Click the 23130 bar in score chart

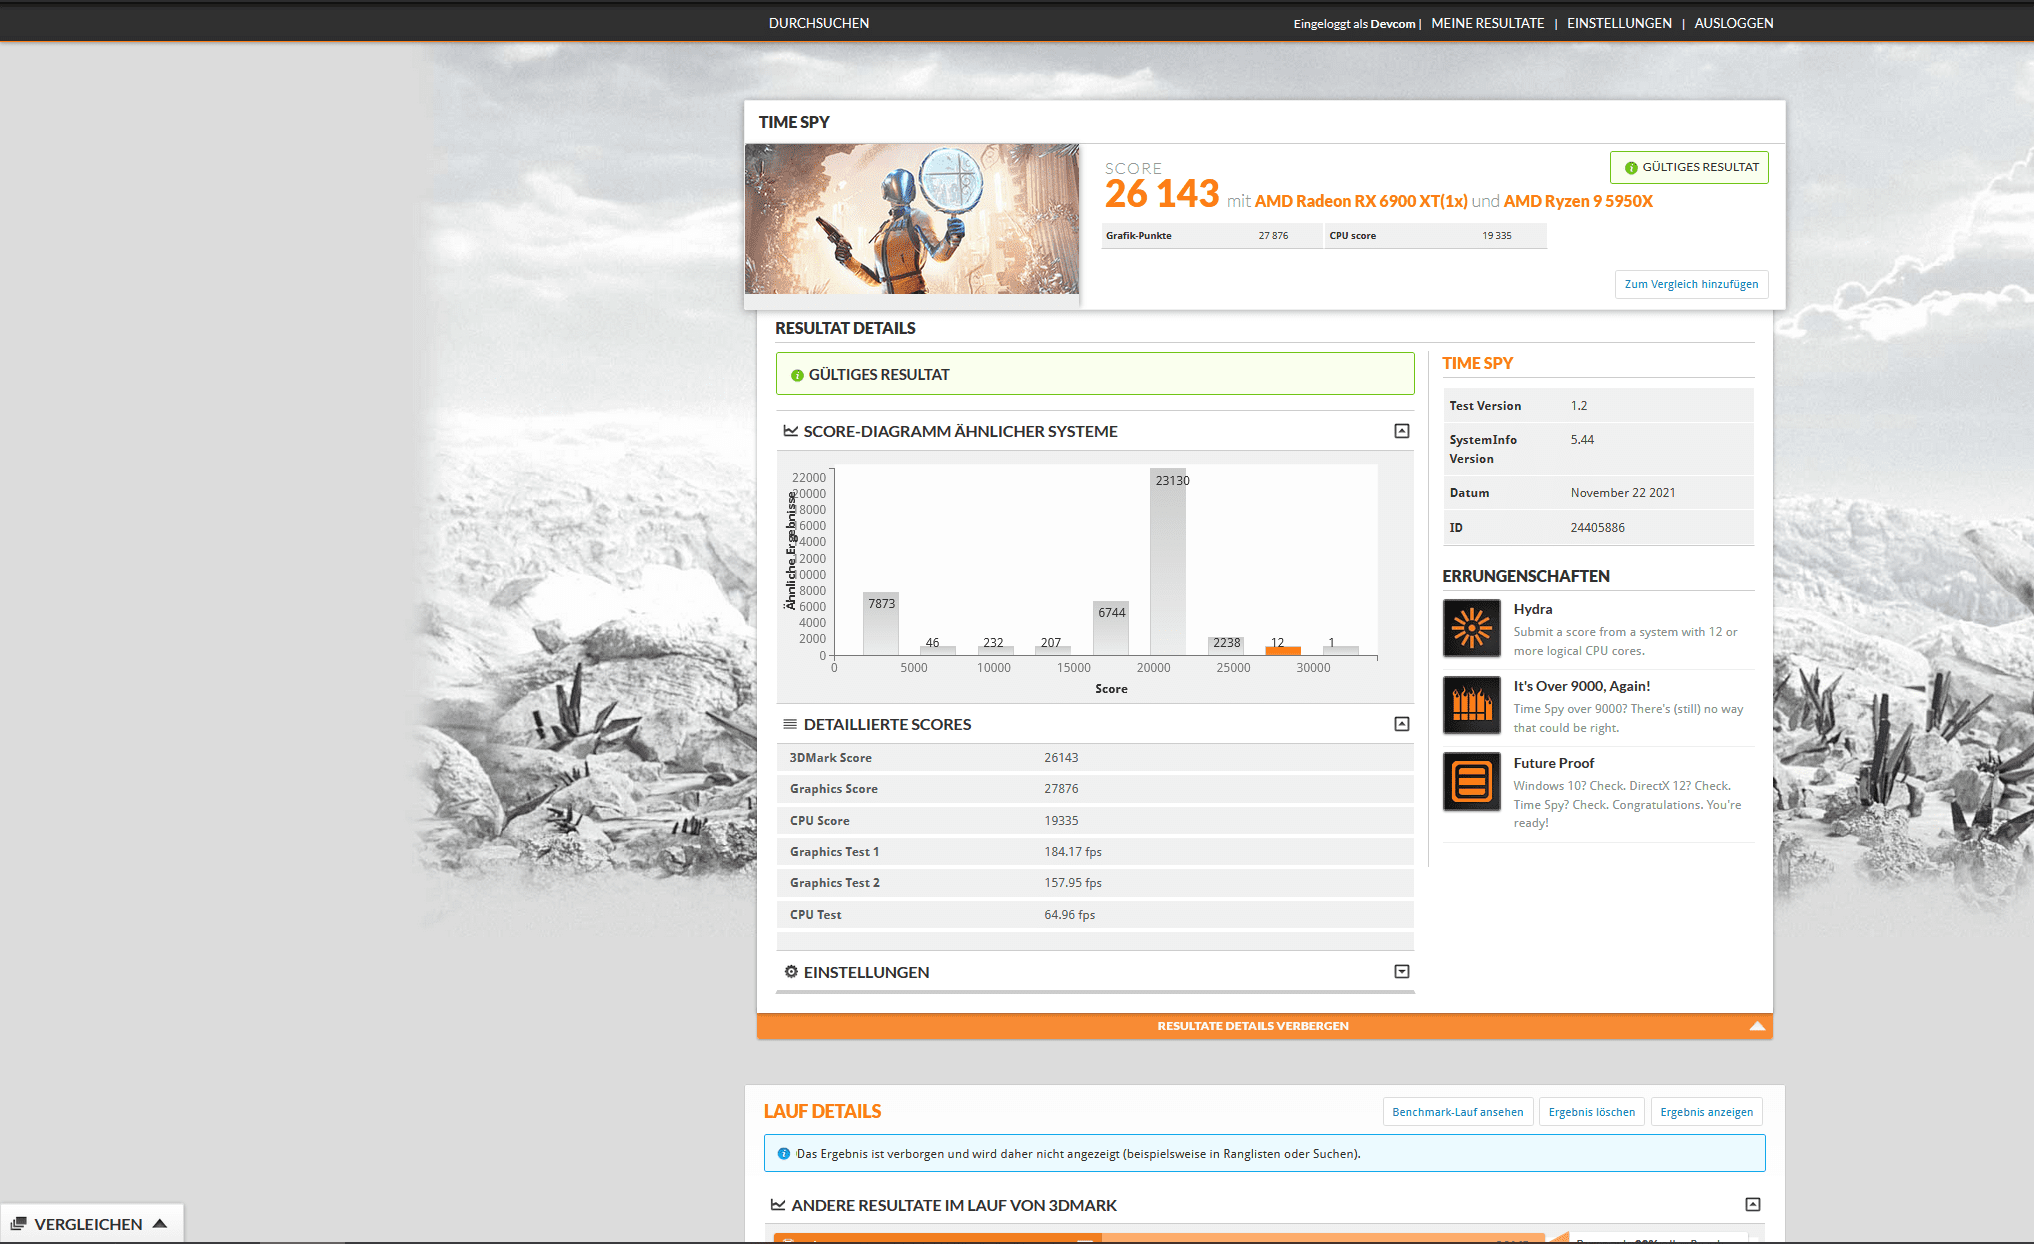pyautogui.click(x=1168, y=562)
